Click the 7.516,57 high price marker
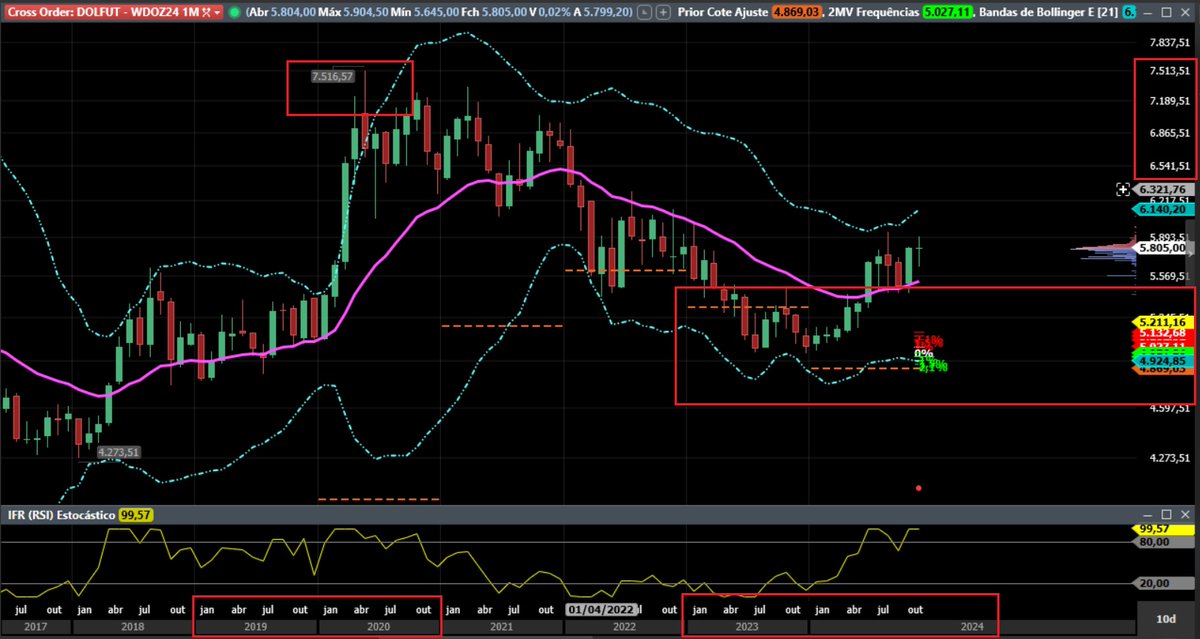This screenshot has width=1200, height=639. click(332, 76)
